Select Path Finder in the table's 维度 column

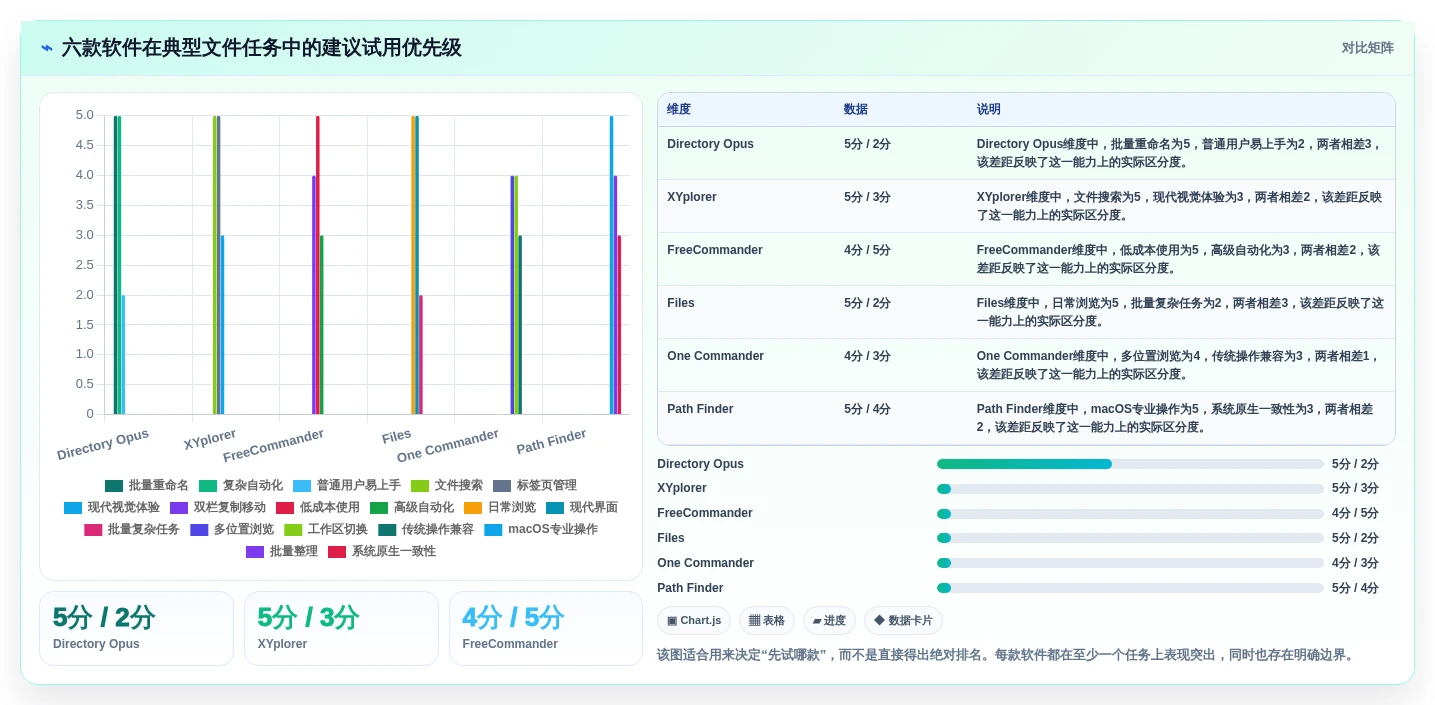tap(699, 409)
